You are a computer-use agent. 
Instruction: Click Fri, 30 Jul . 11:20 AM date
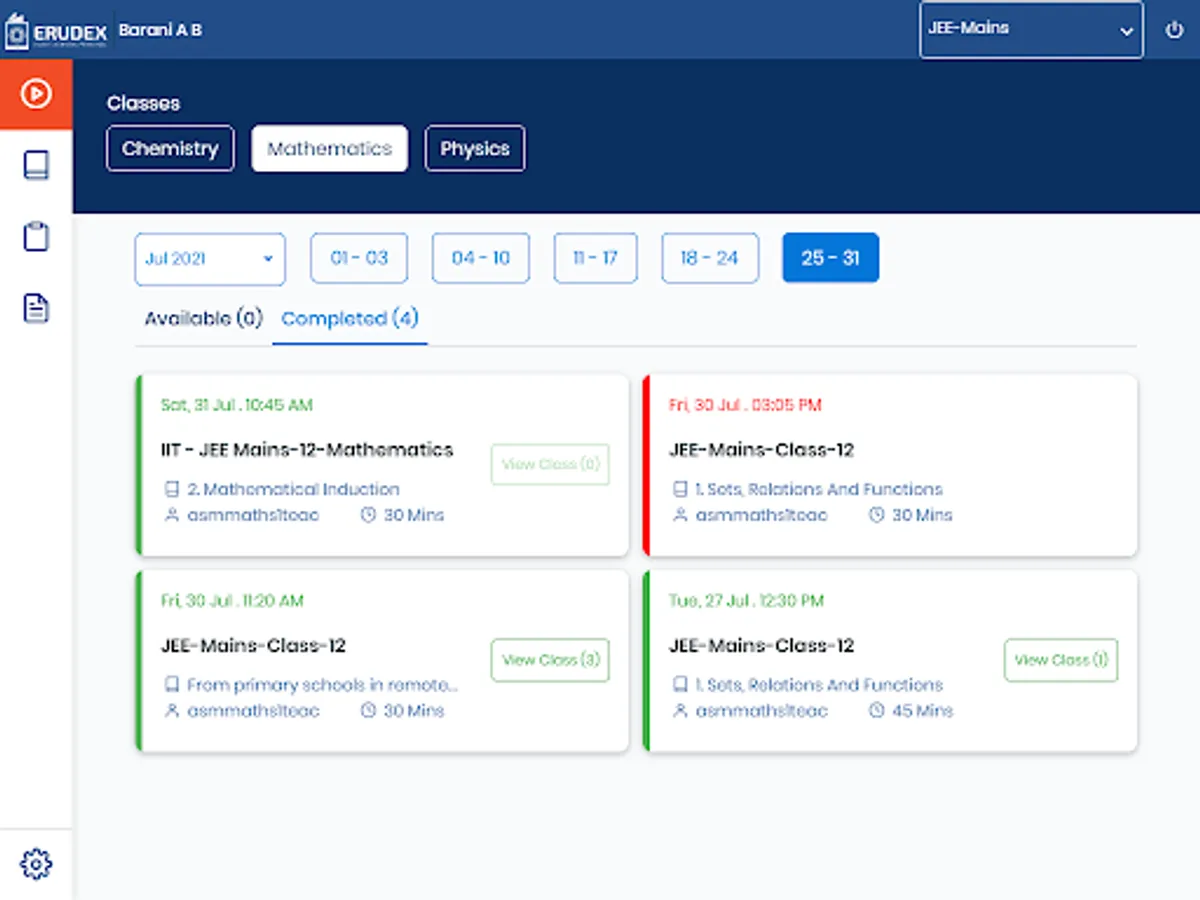point(232,601)
